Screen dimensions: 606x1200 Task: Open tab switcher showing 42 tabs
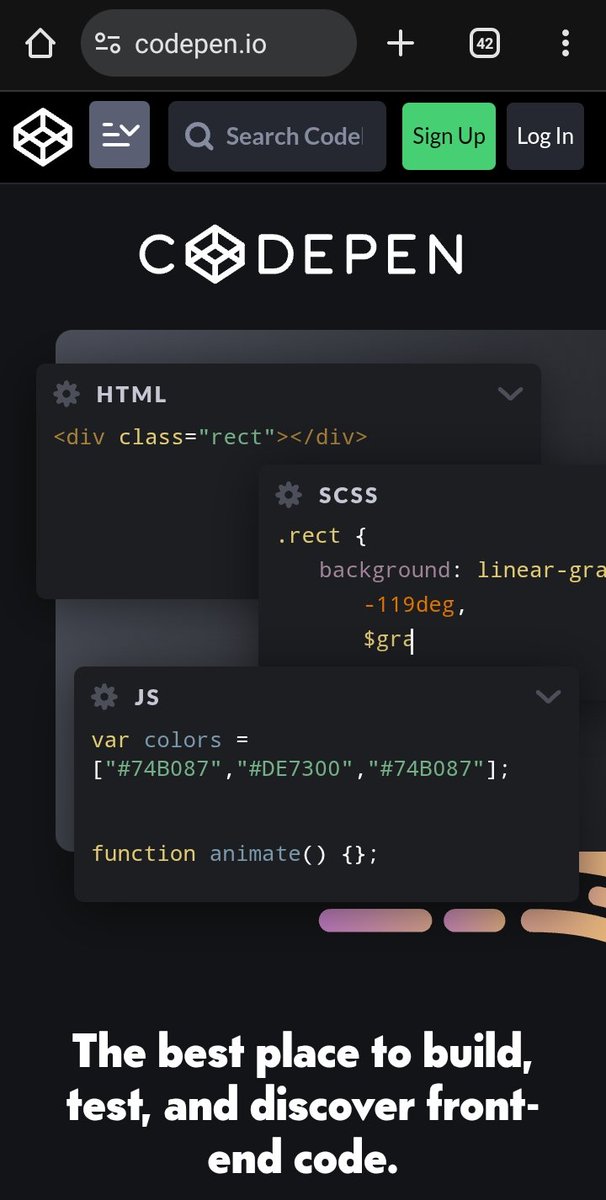pos(484,43)
